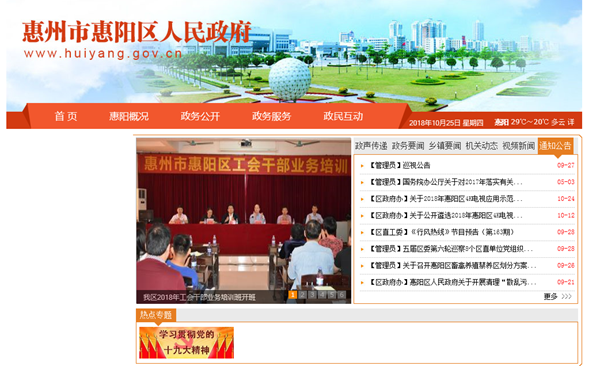Screen dimensions: 600x366
Task: Open the 政务公开 navigation item
Action: 200,116
